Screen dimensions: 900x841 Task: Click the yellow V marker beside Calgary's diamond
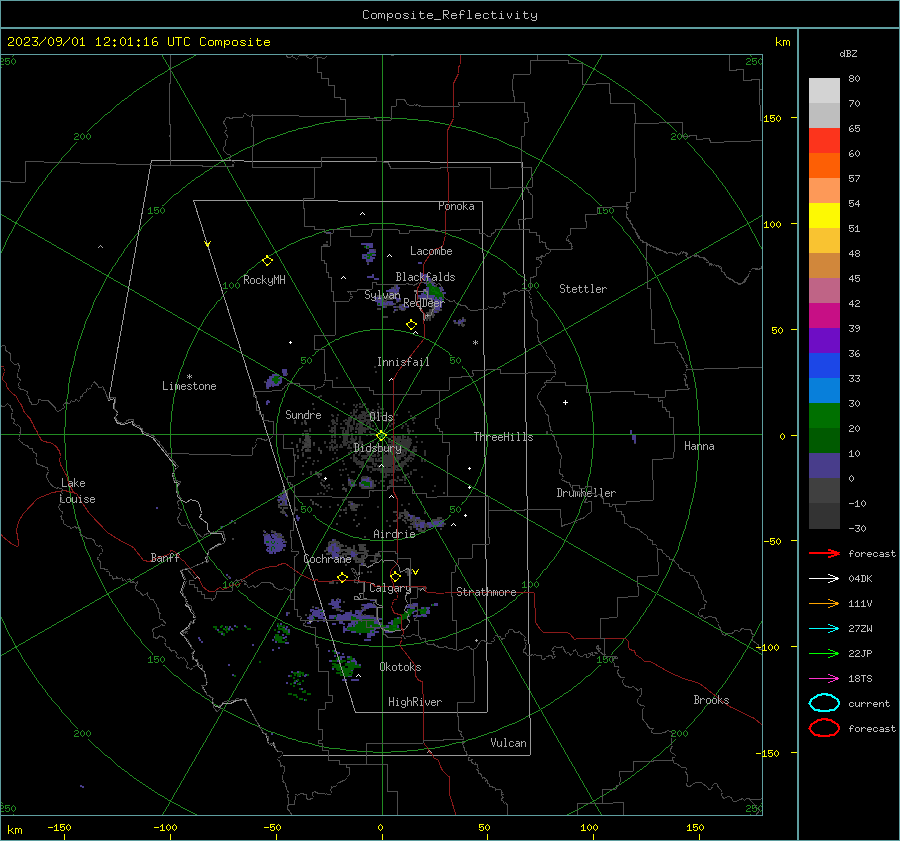coord(415,572)
